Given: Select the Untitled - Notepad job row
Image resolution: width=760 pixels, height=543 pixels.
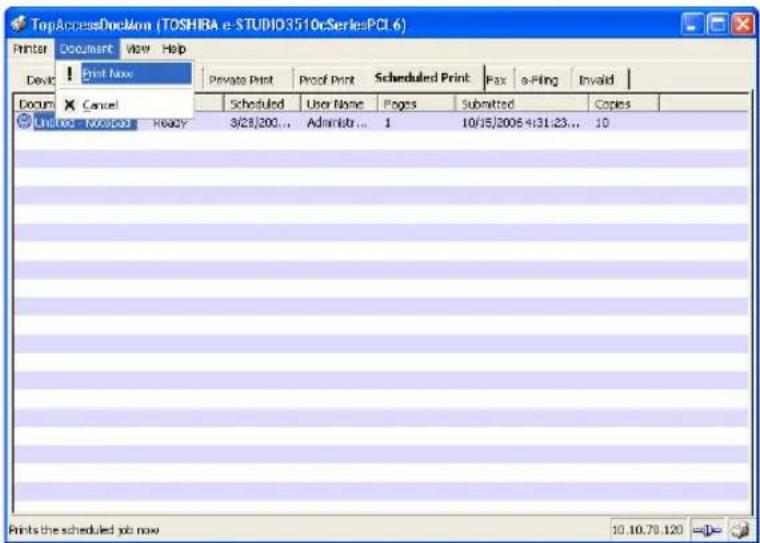Looking at the screenshot, I should (x=381, y=122).
